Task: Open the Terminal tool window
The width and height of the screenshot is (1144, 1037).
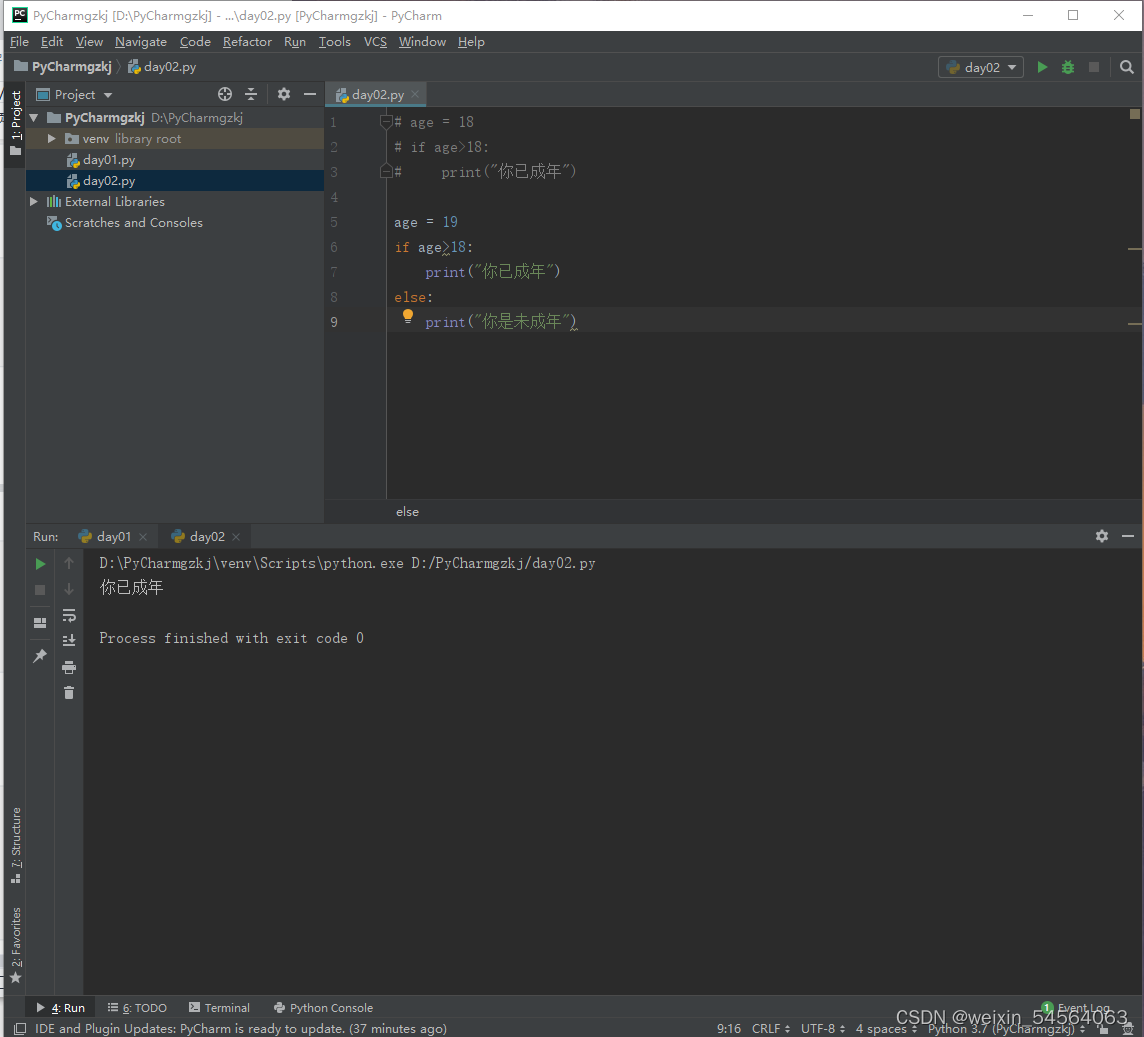Action: tap(219, 1008)
